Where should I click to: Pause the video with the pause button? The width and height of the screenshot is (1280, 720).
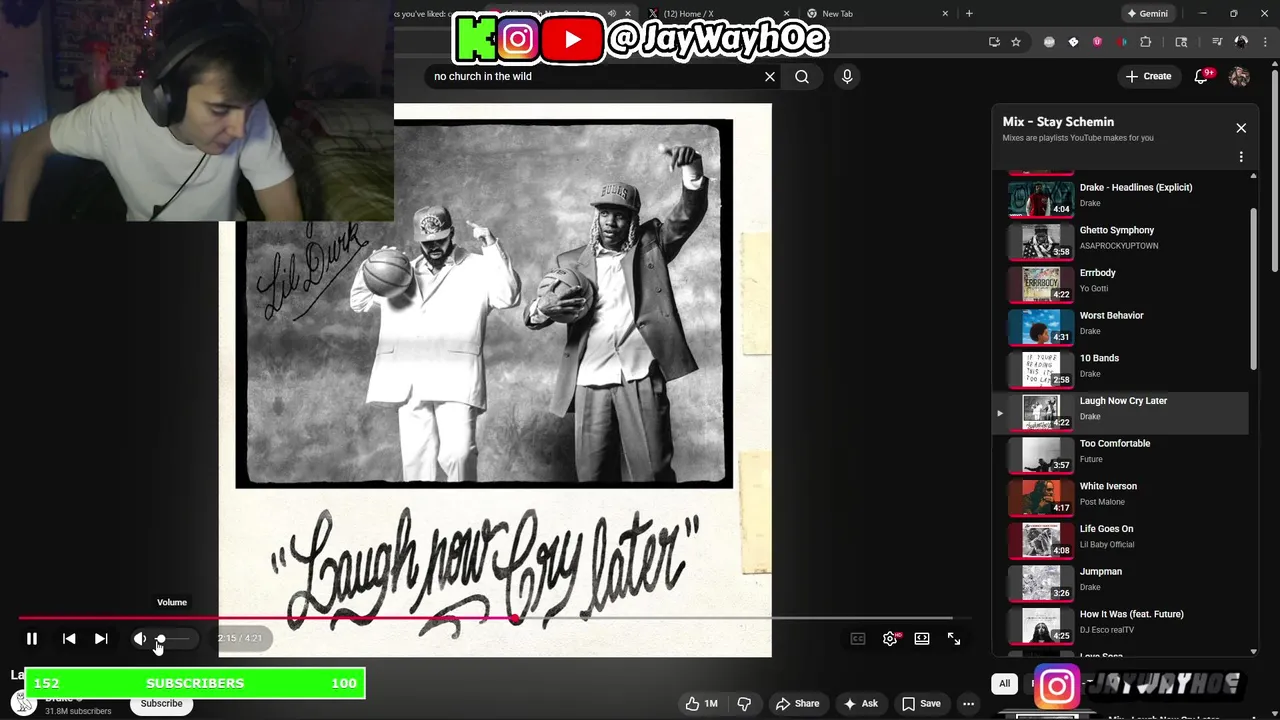point(32,638)
